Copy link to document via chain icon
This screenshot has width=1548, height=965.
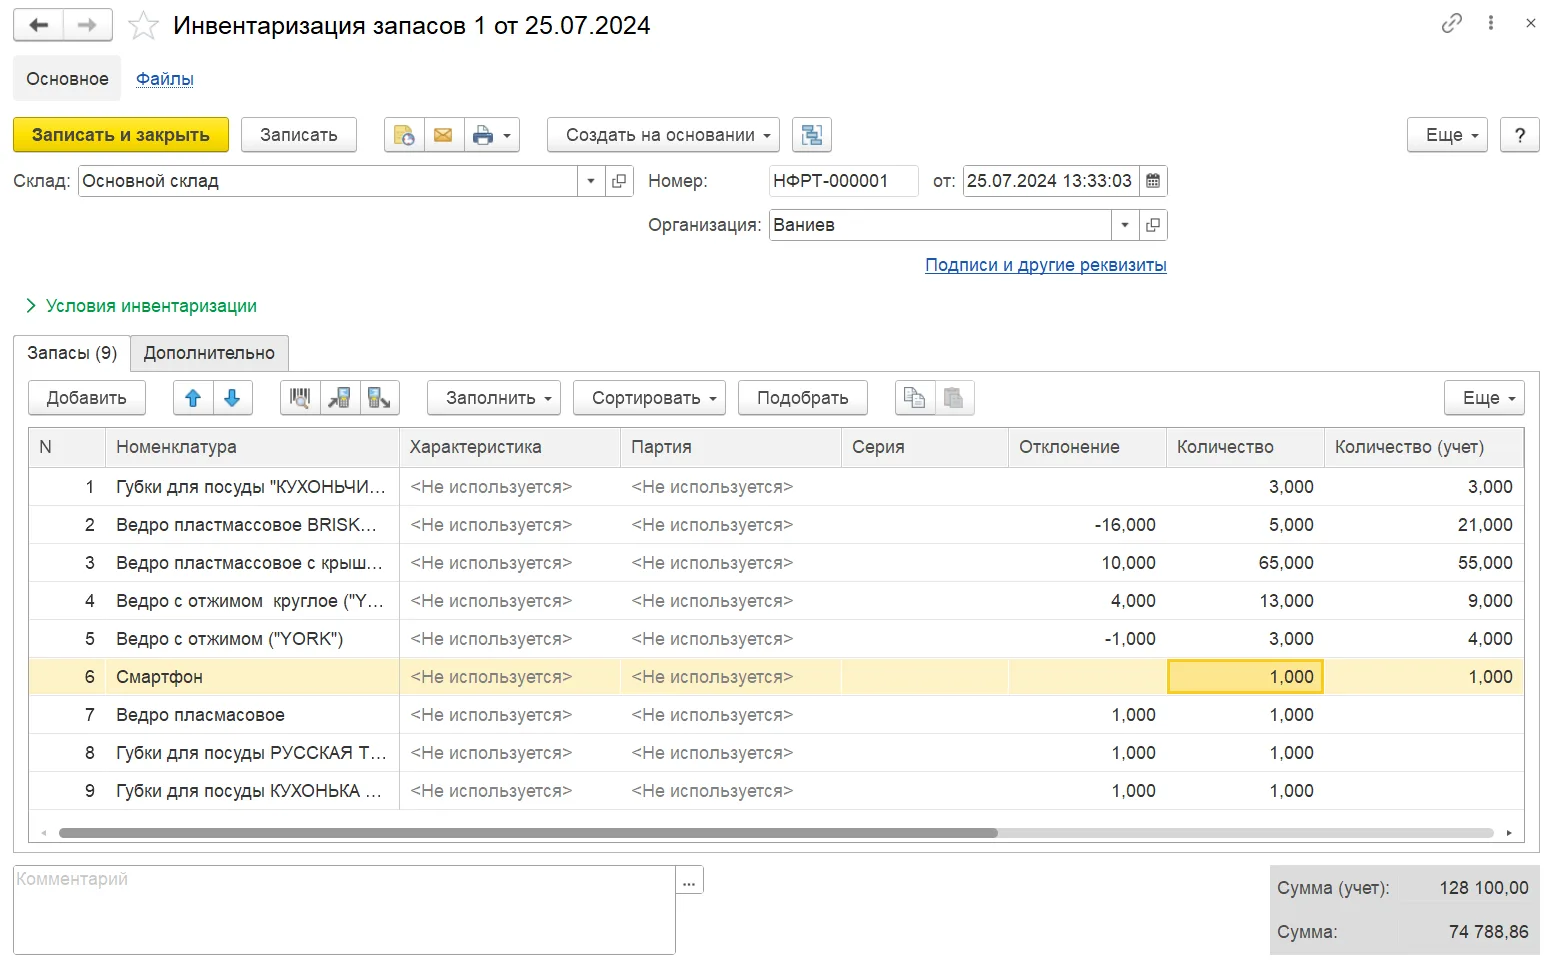click(1452, 23)
